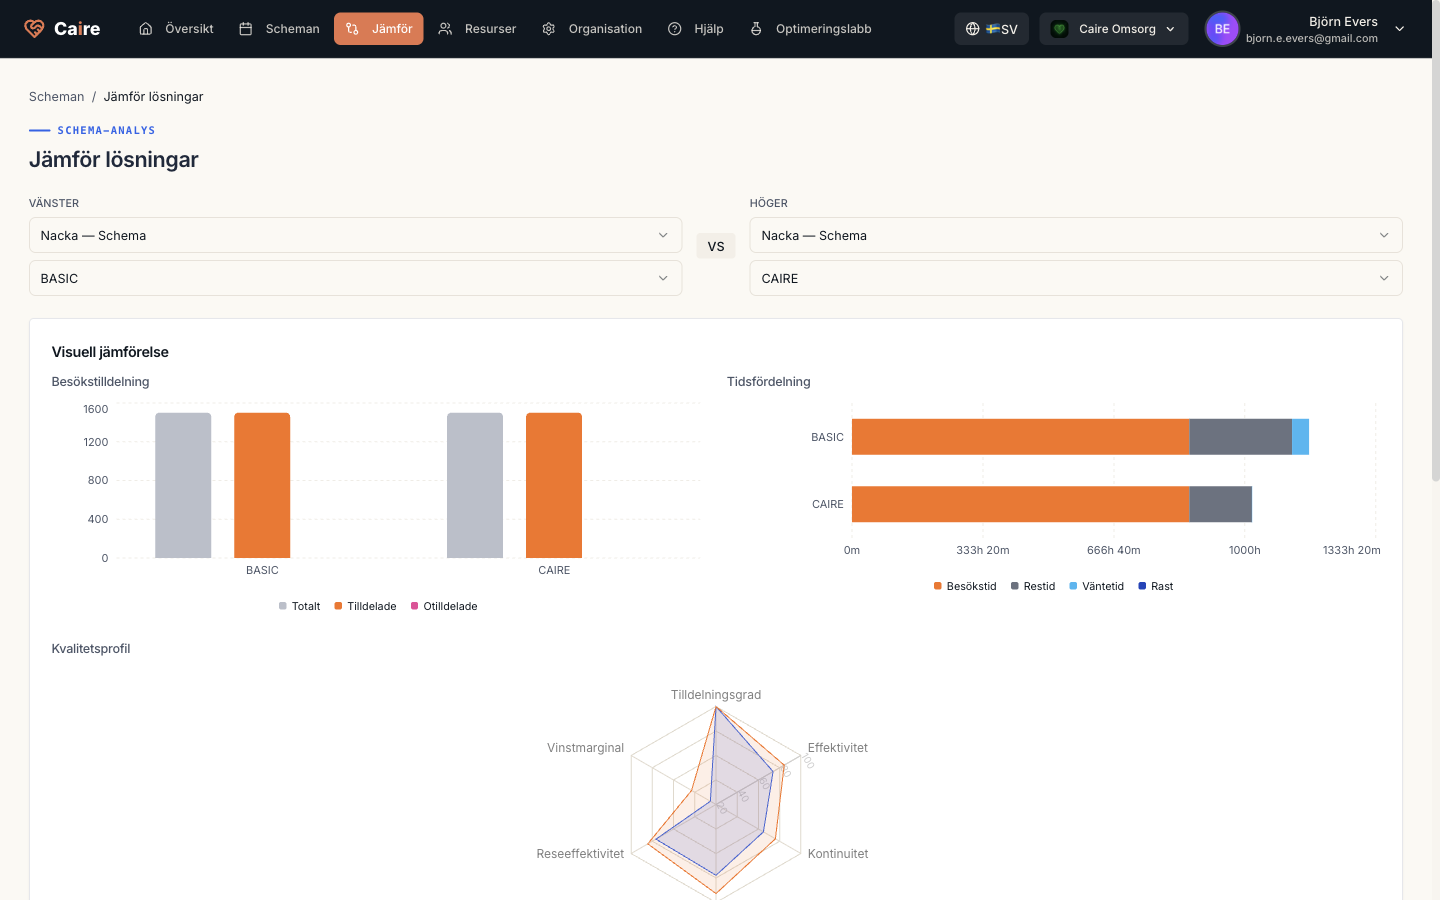The width and height of the screenshot is (1440, 900).
Task: Open the Översikt menu item
Action: pos(176,29)
